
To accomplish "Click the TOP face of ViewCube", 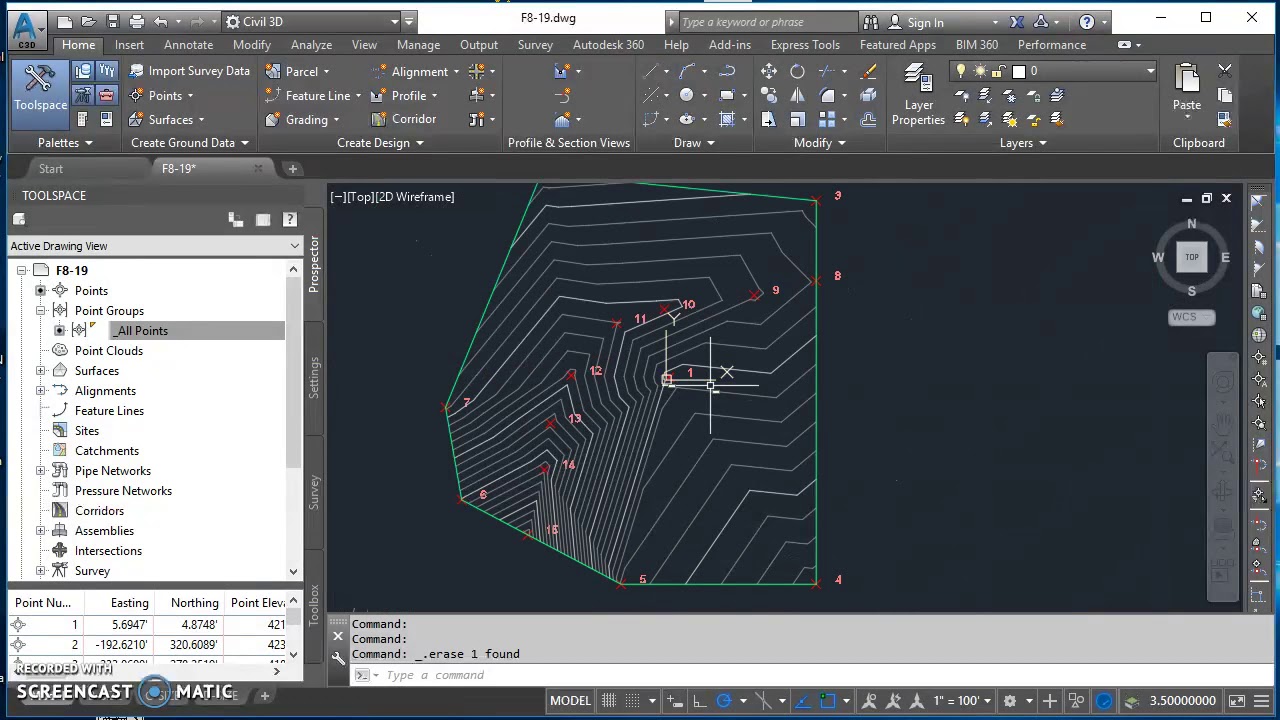I will [1191, 257].
